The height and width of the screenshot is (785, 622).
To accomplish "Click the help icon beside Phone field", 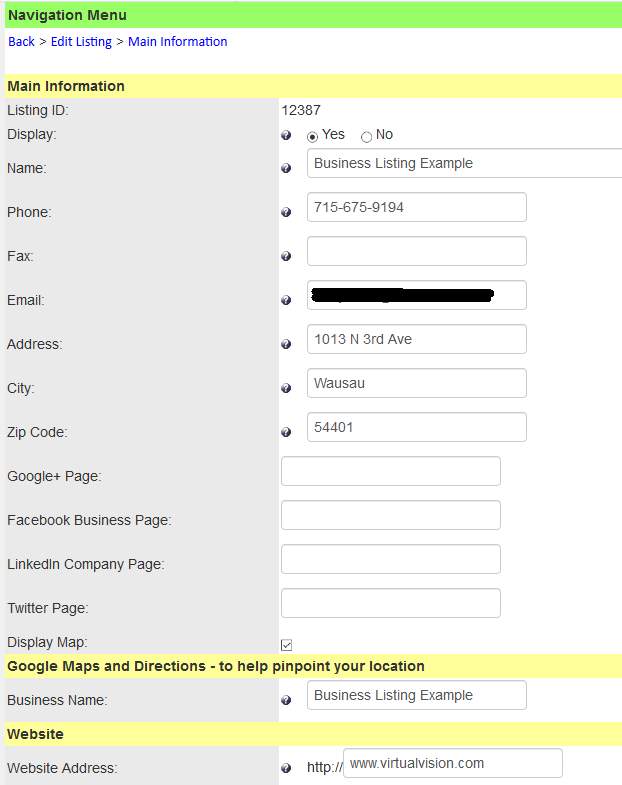I will coord(286,212).
